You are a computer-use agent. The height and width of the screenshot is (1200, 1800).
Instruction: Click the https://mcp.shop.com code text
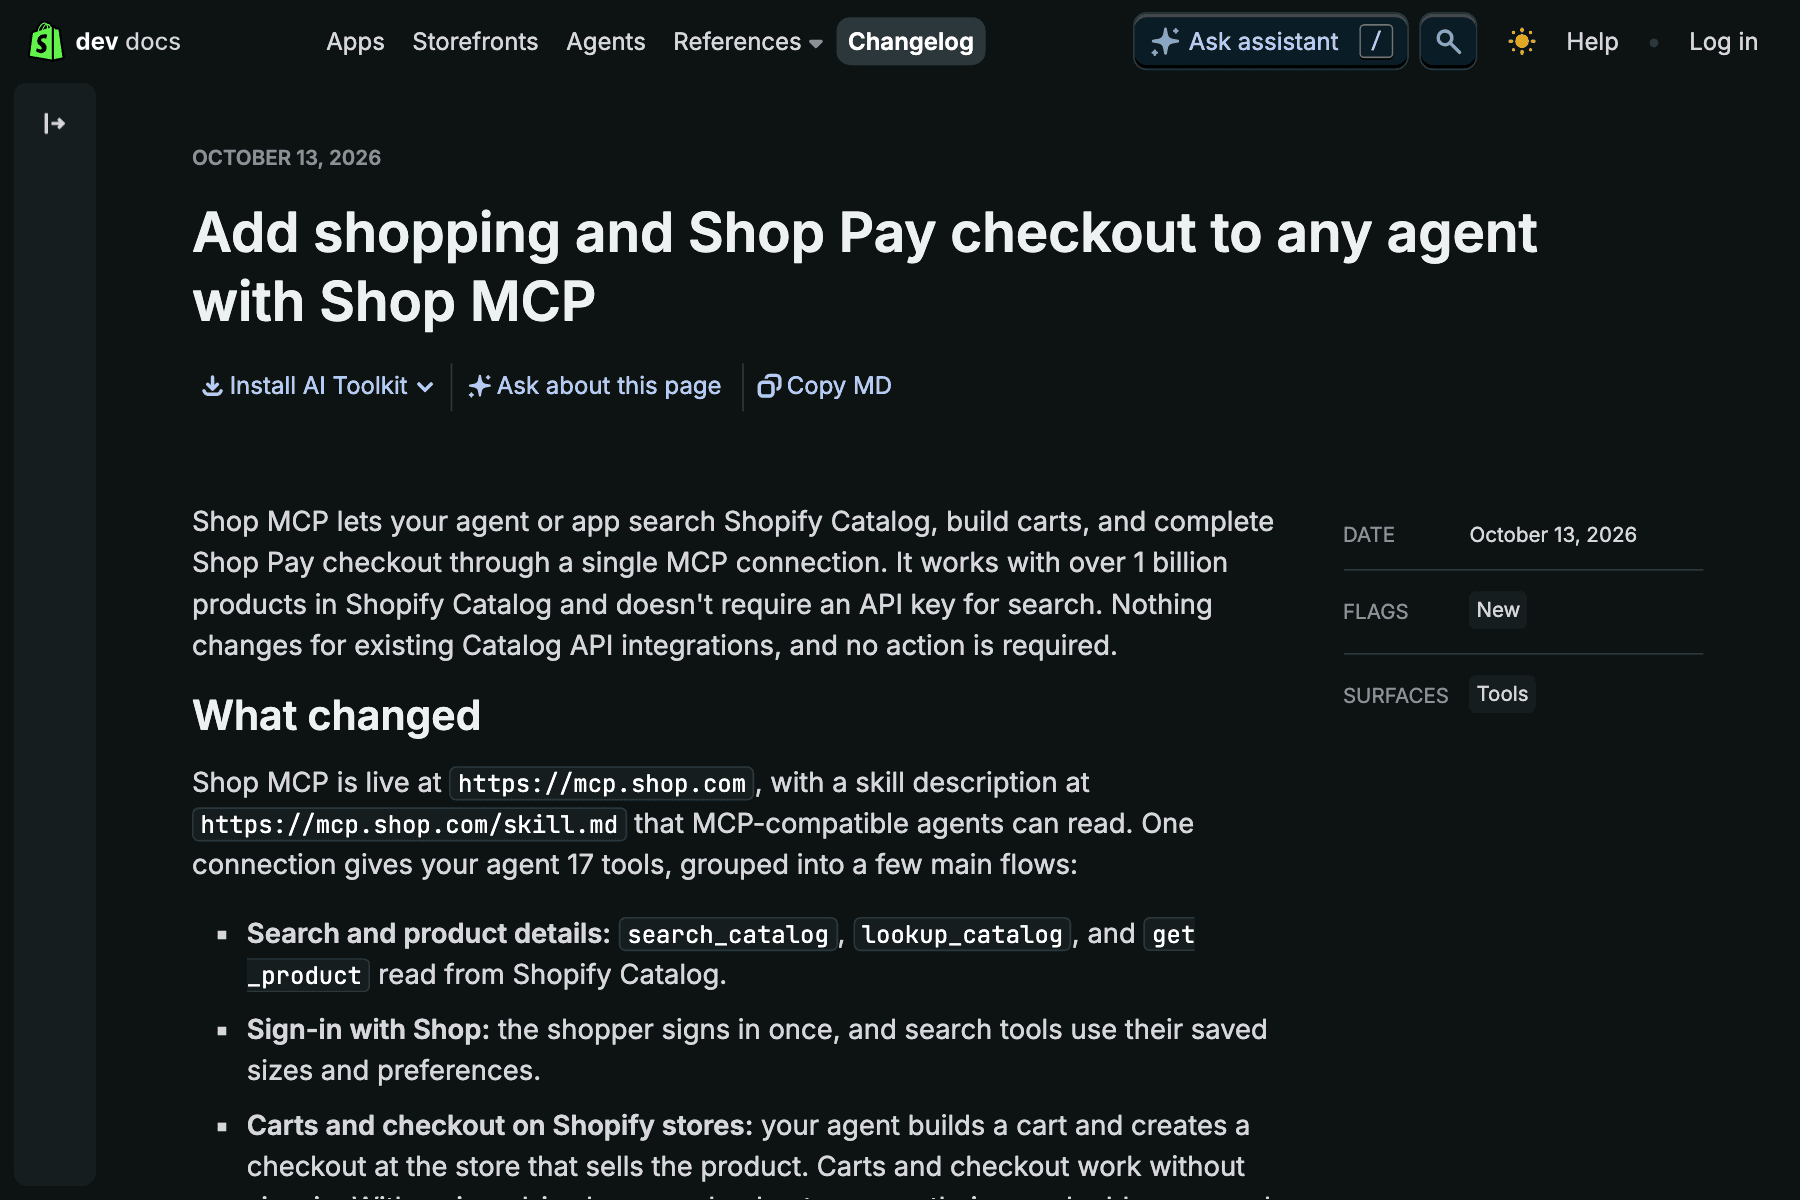pyautogui.click(x=602, y=783)
